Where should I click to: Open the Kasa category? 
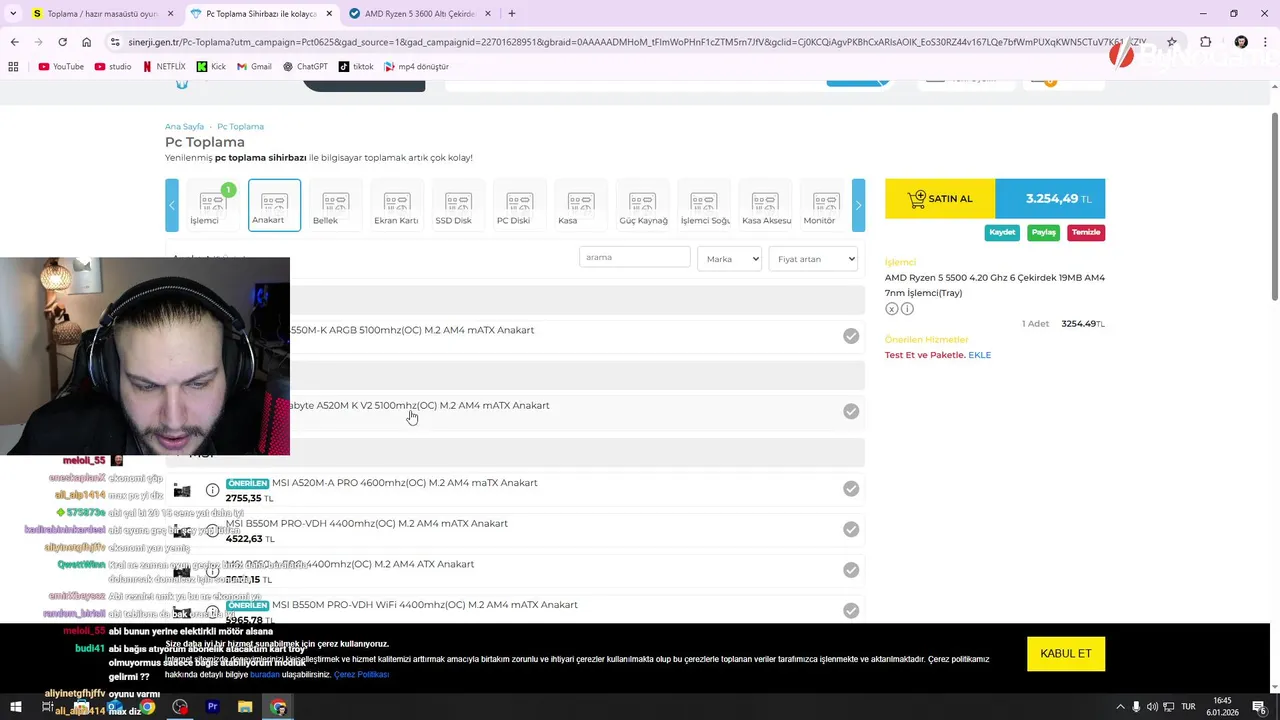[580, 205]
